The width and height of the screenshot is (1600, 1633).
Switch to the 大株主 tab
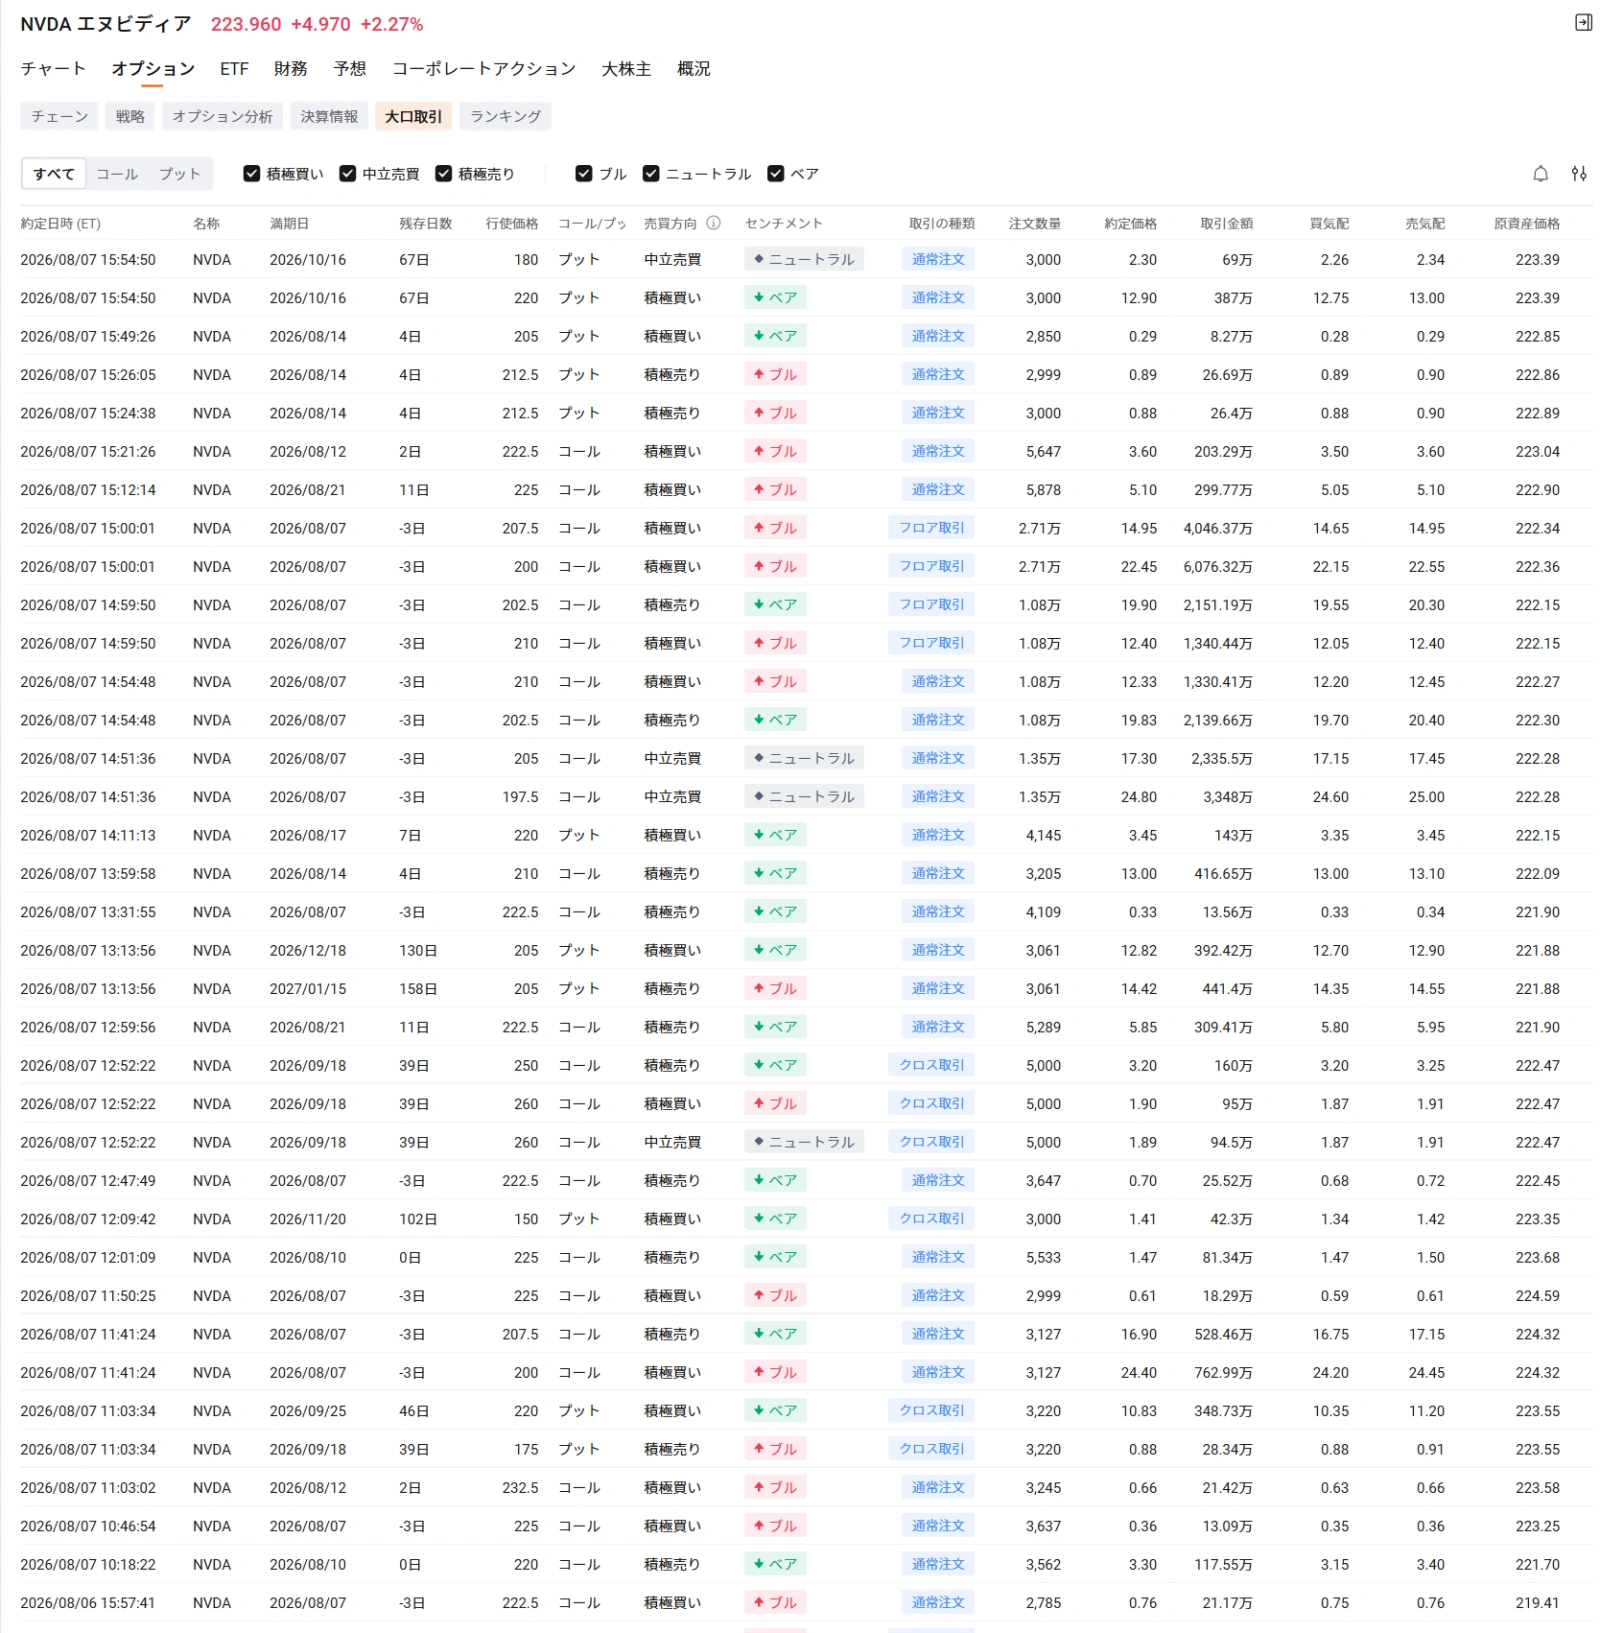tap(626, 68)
